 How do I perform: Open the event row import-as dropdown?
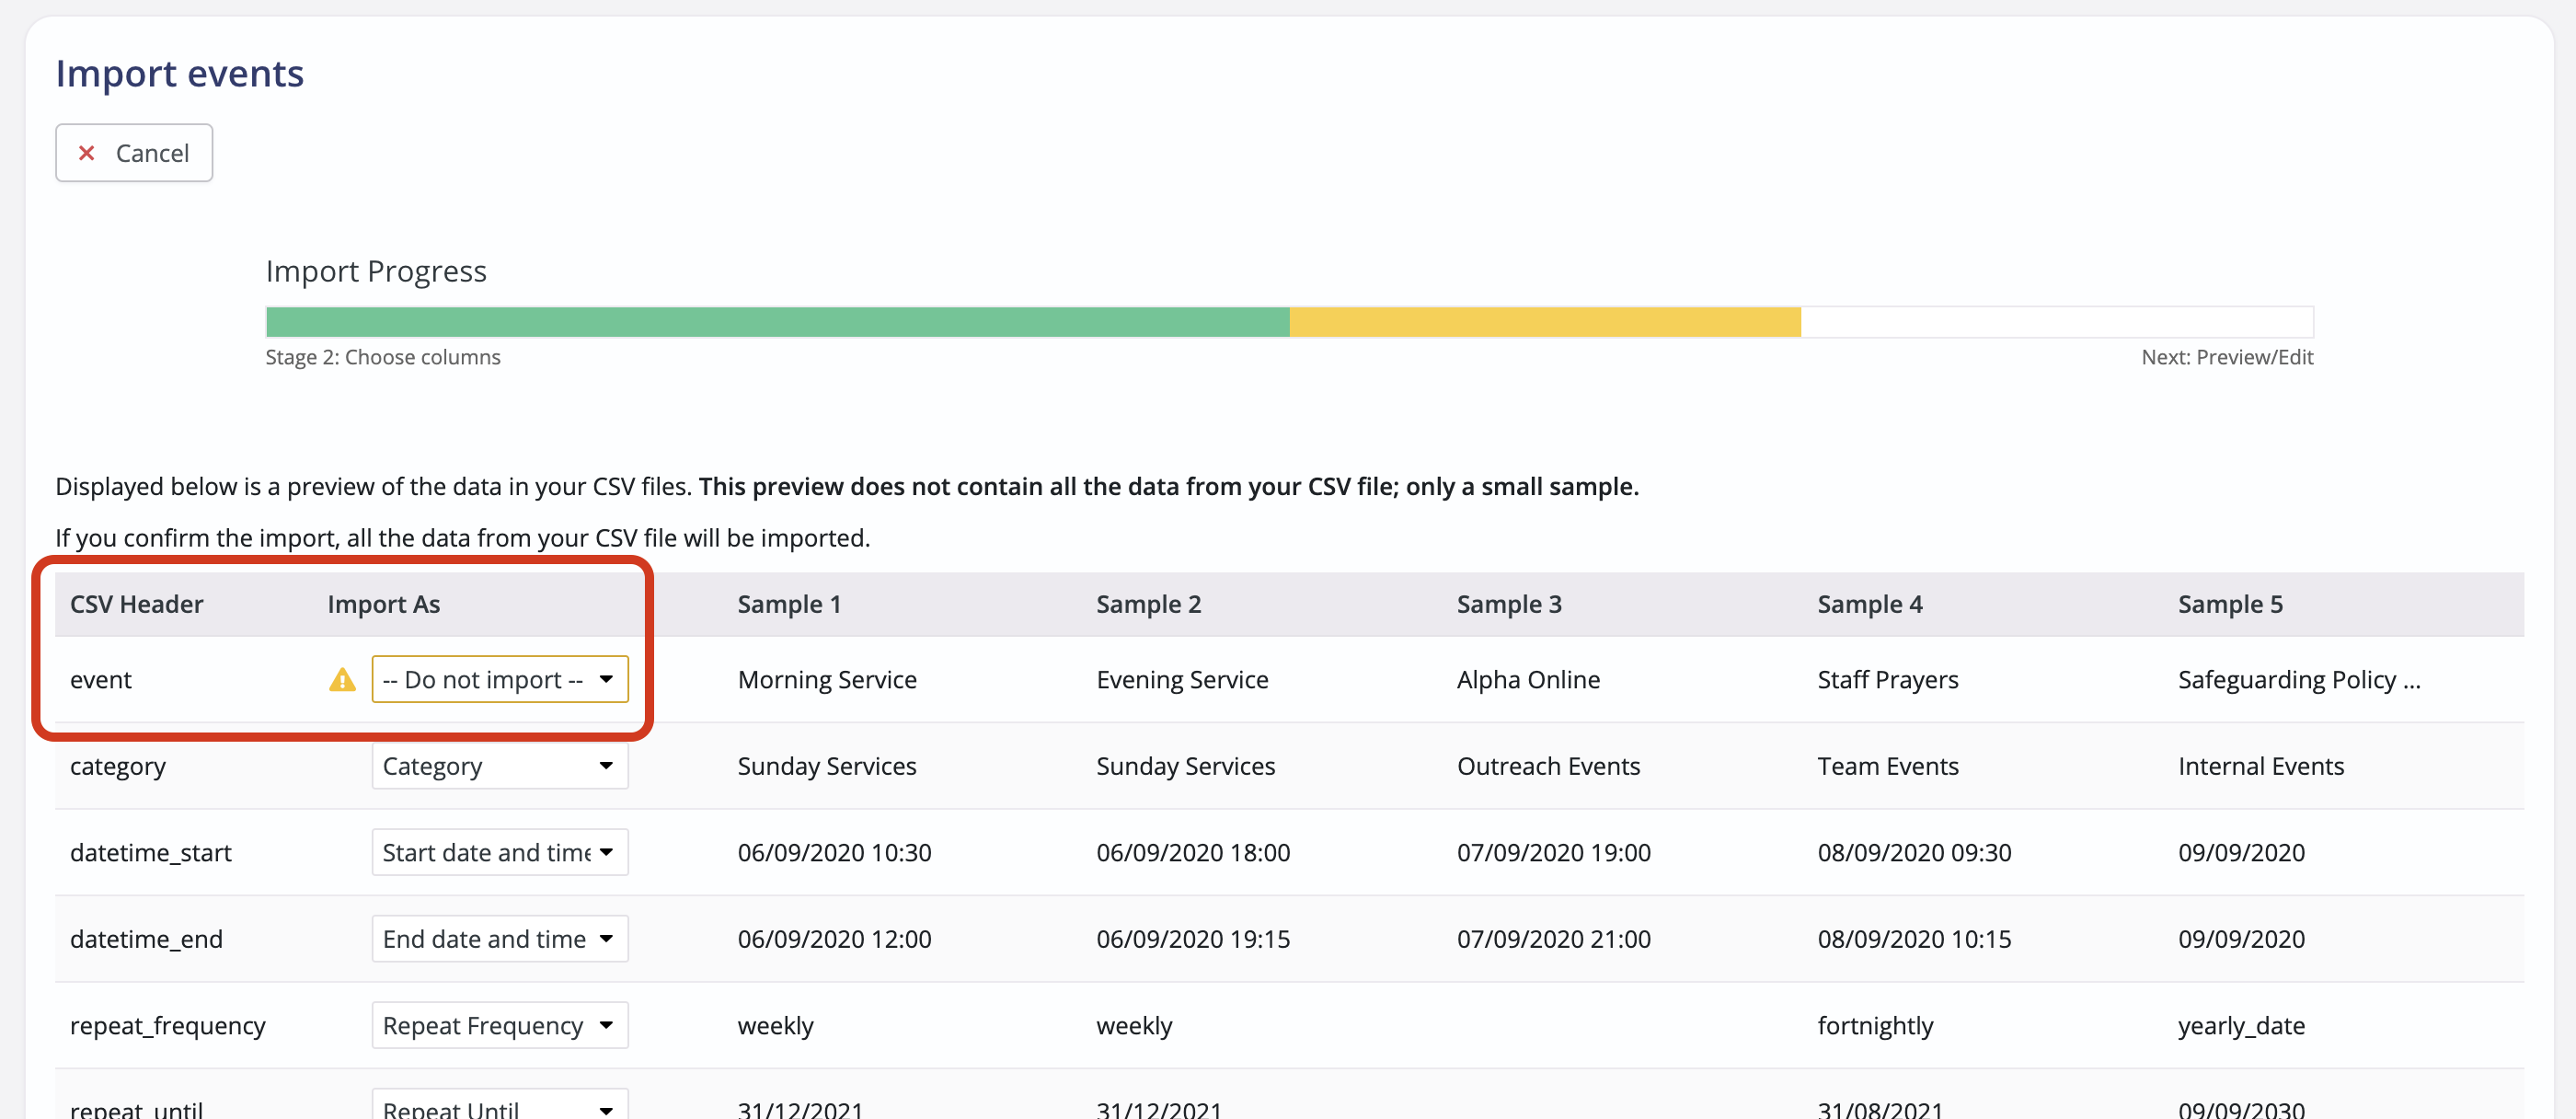click(499, 680)
